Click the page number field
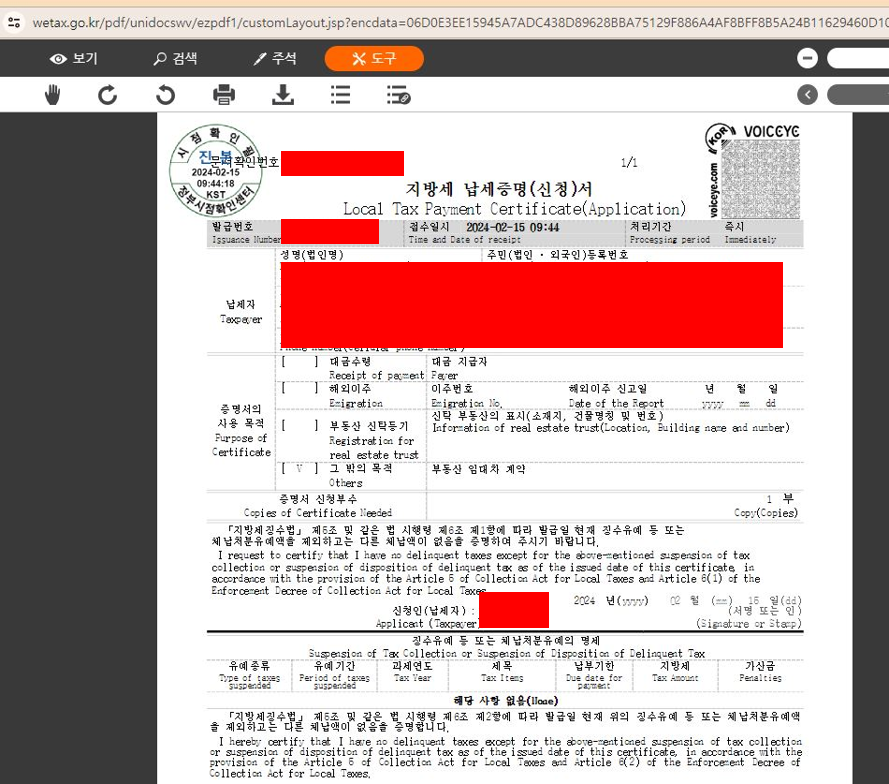Image resolution: width=889 pixels, height=784 pixels. 858,94
